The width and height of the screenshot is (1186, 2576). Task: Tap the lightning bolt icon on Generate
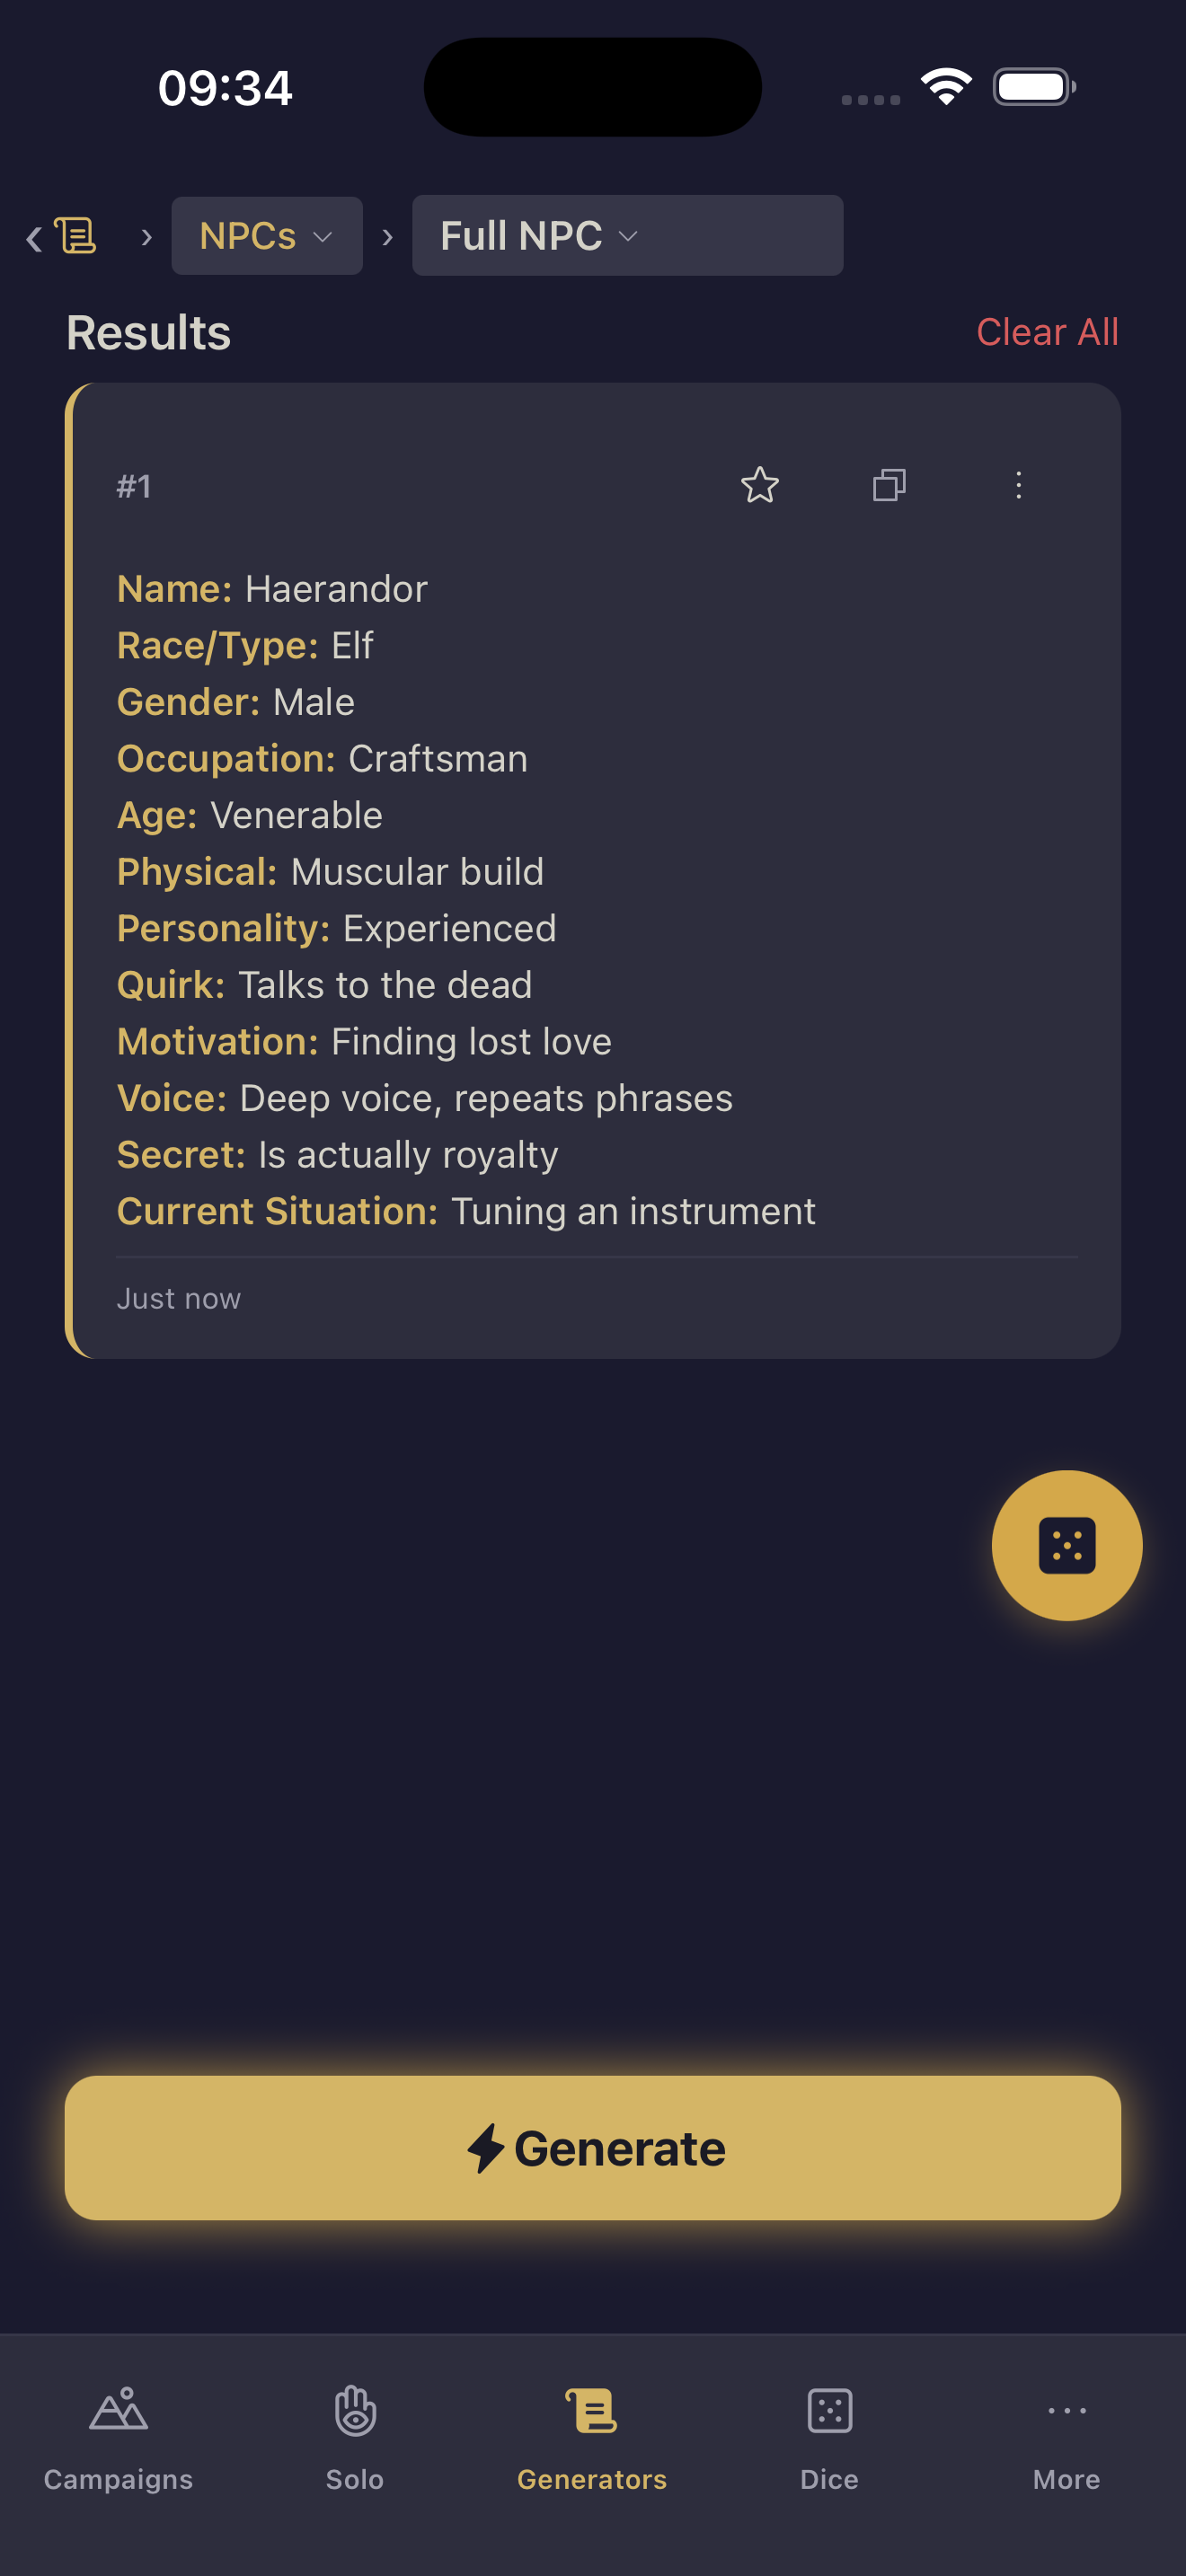click(x=486, y=2148)
